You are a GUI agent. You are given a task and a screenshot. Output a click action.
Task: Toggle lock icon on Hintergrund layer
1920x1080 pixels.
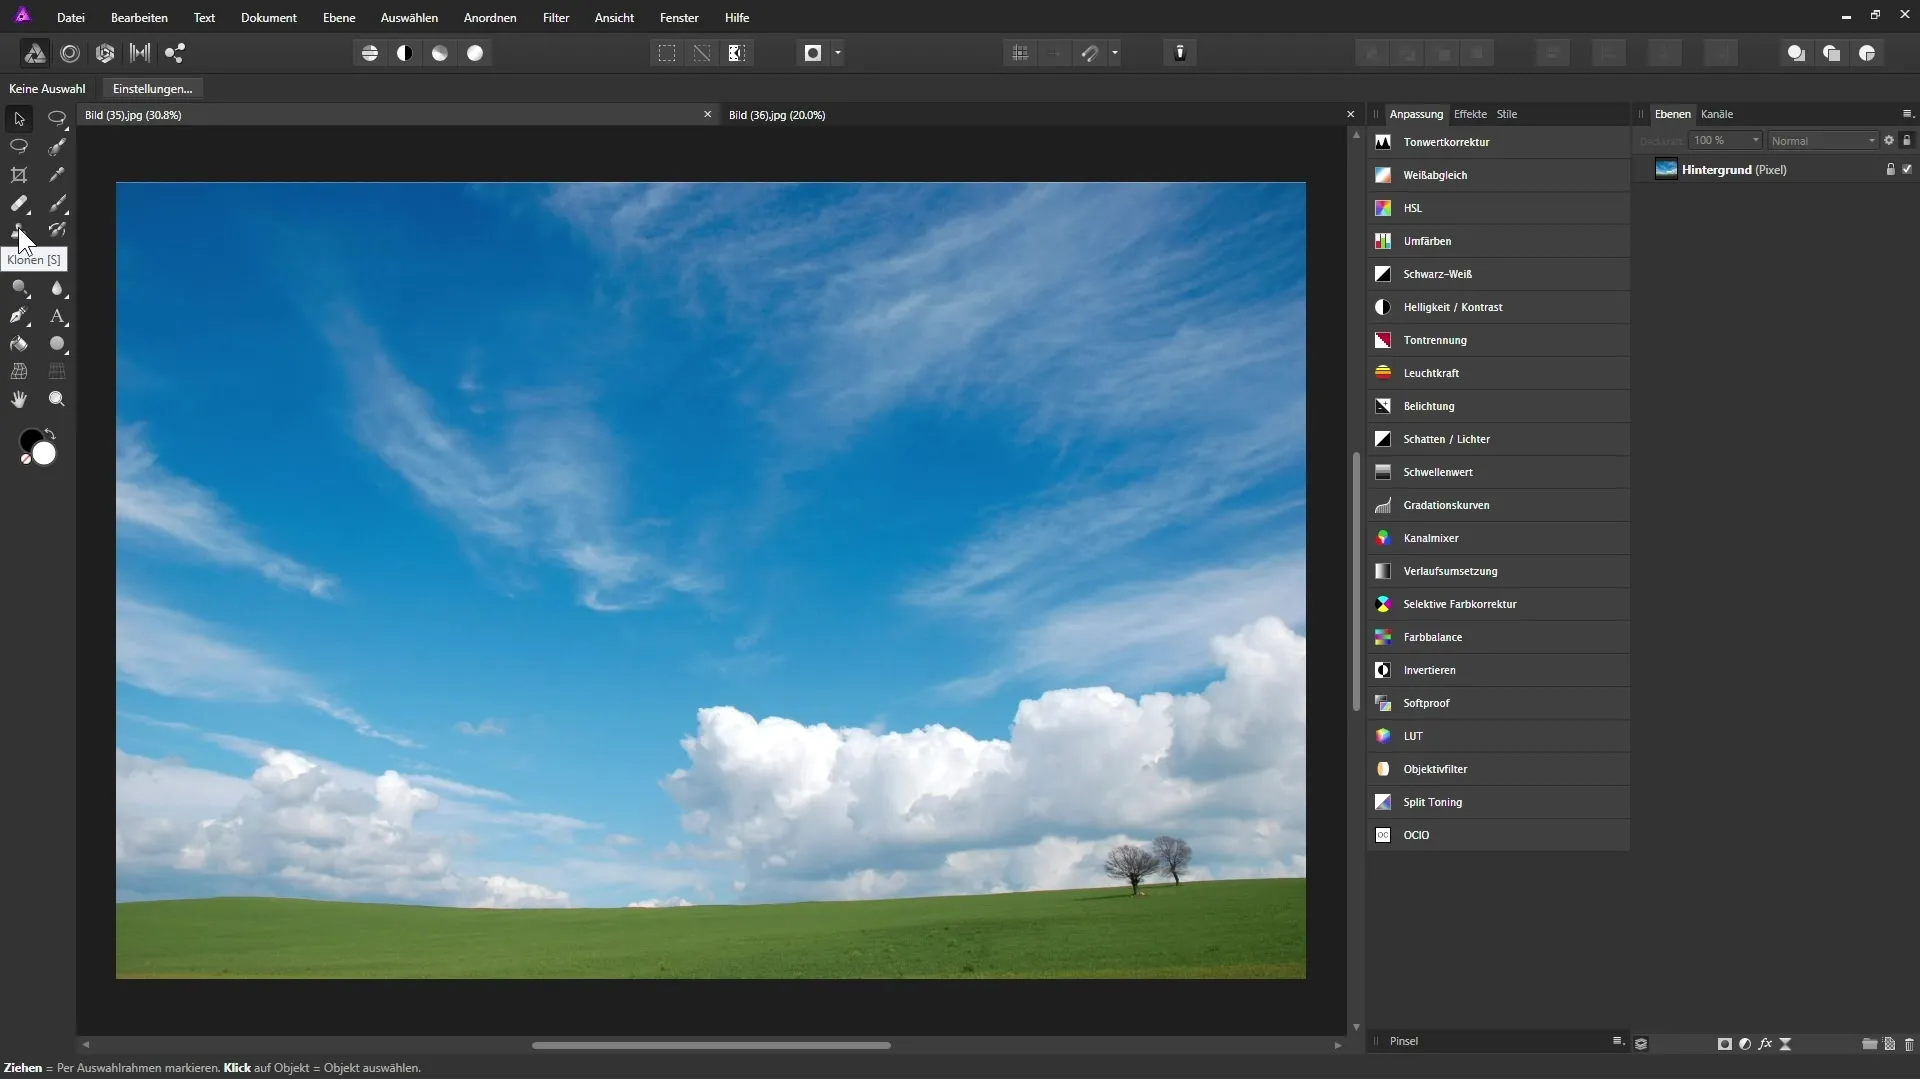click(x=1890, y=169)
